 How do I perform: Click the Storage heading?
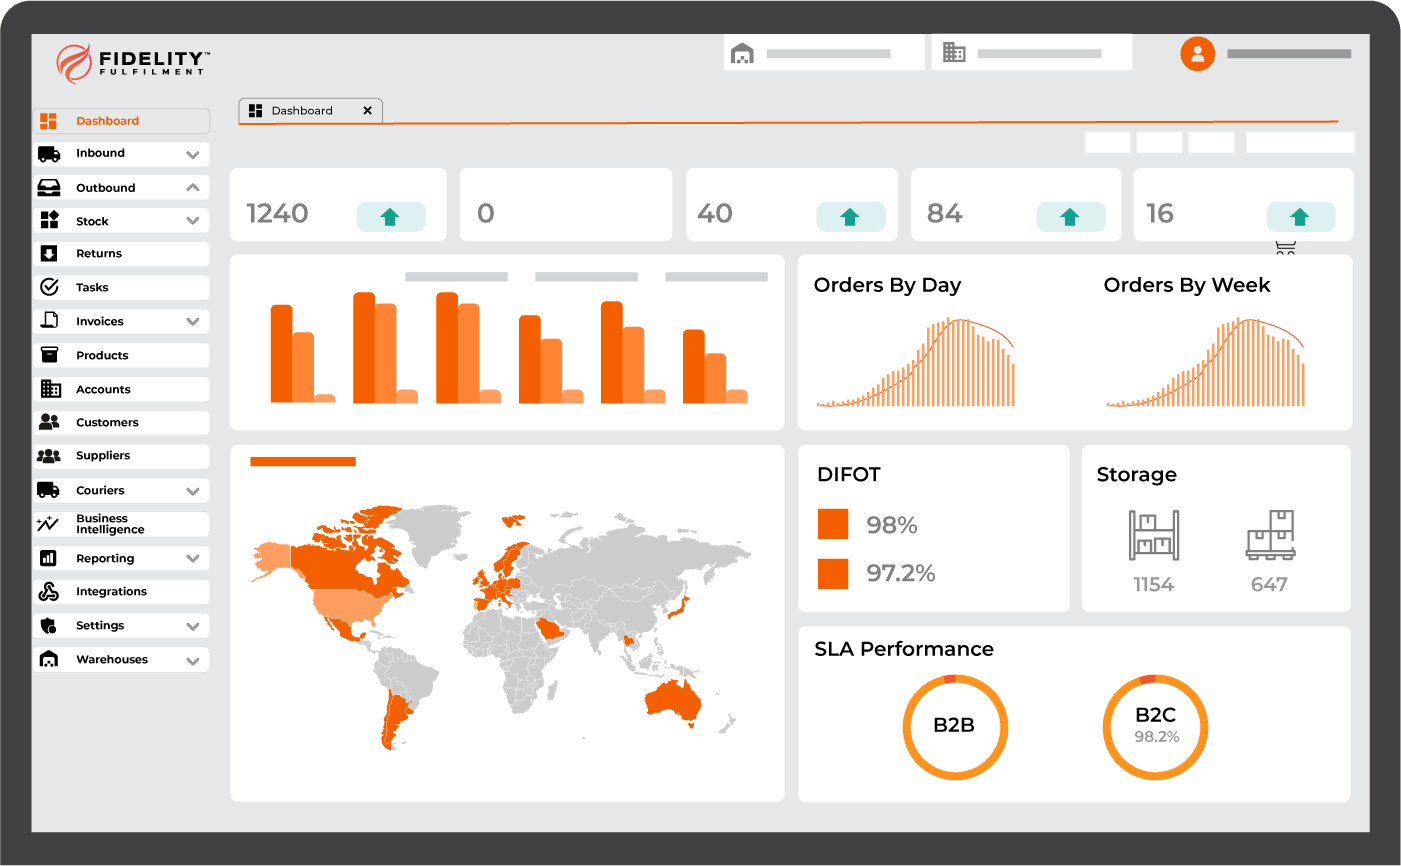pyautogui.click(x=1137, y=475)
